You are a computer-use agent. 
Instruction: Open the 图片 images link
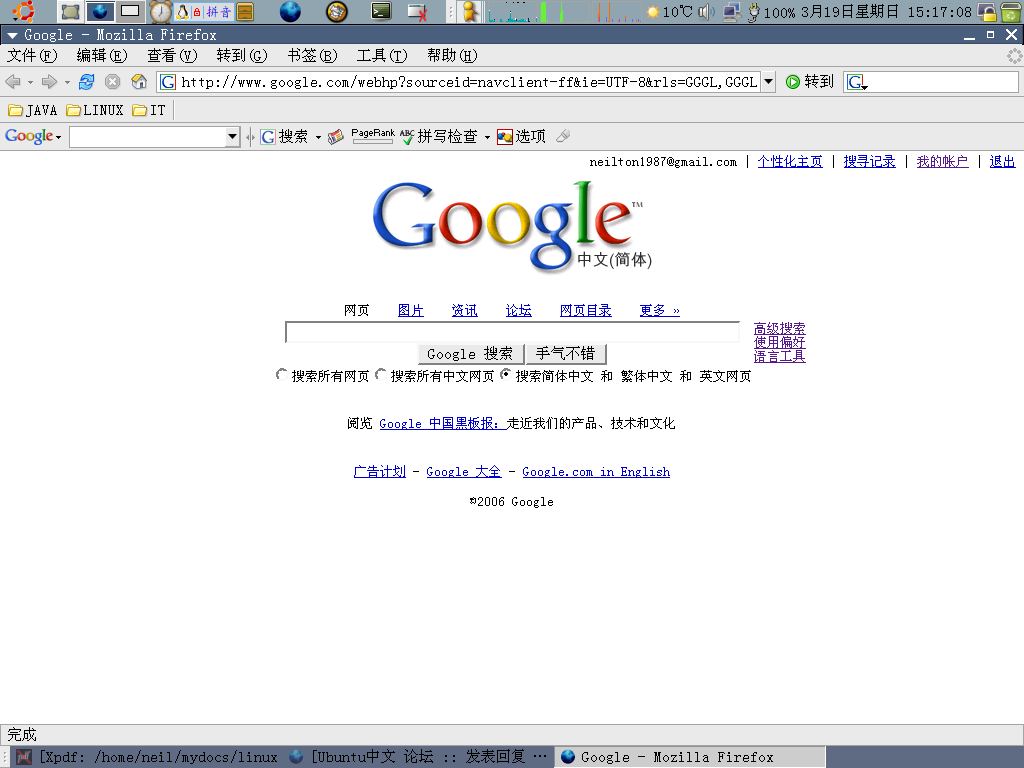pos(411,310)
